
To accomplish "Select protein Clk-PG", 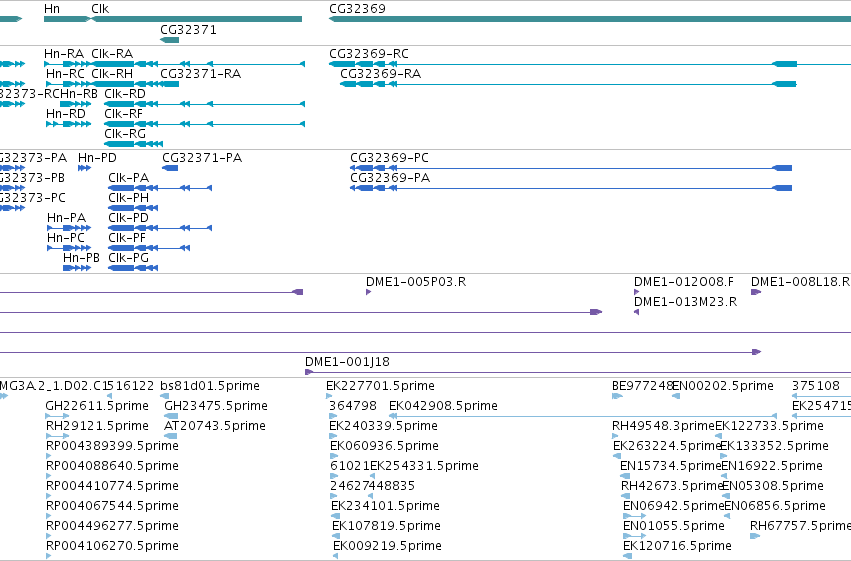I will pyautogui.click(x=129, y=258).
